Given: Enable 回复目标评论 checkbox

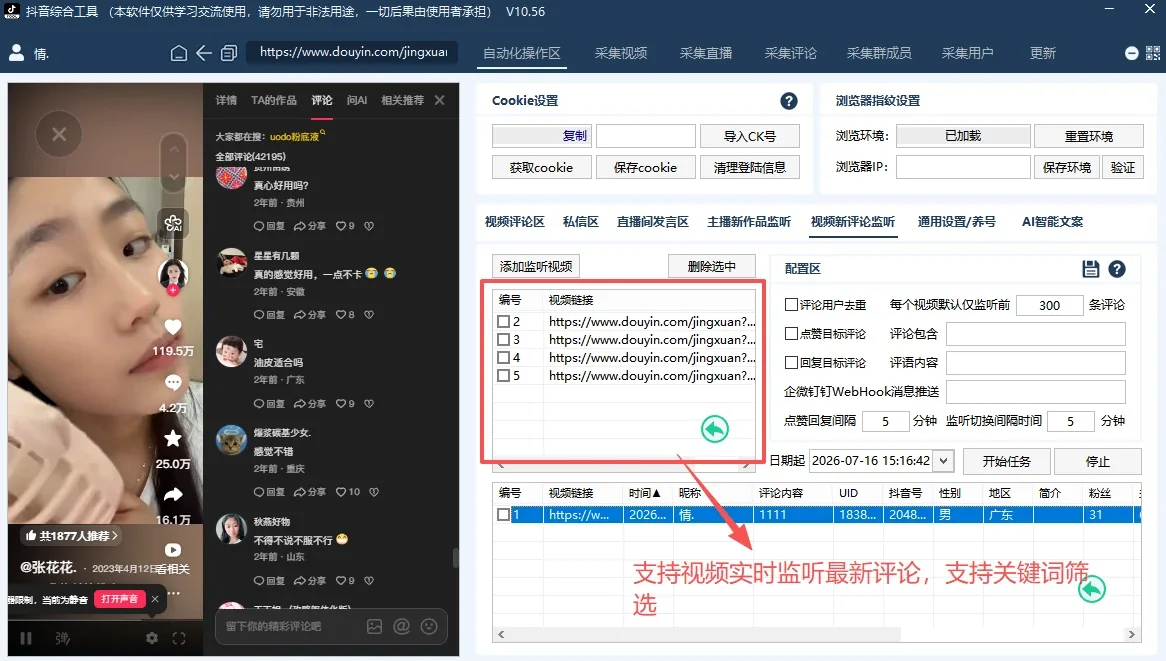Looking at the screenshot, I should click(x=791, y=363).
